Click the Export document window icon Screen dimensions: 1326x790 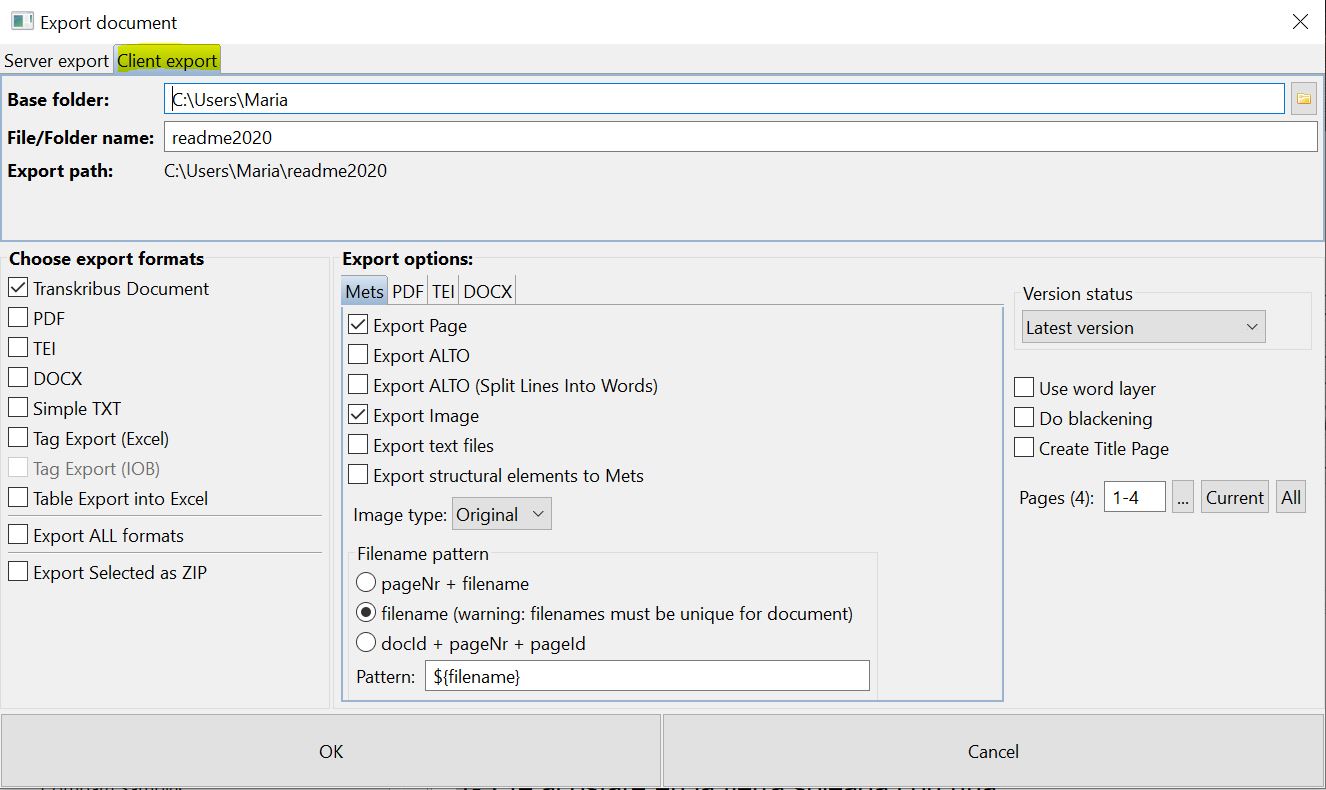pos(21,21)
